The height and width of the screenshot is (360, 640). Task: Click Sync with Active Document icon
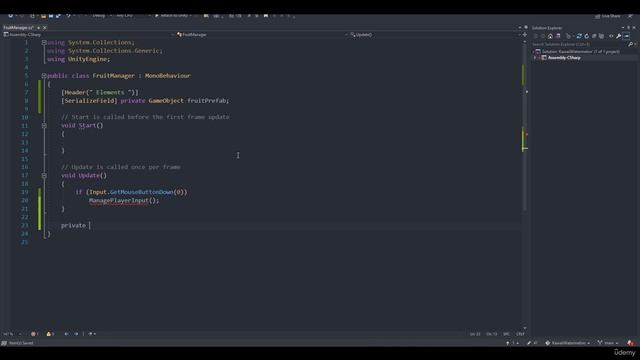(x=579, y=36)
